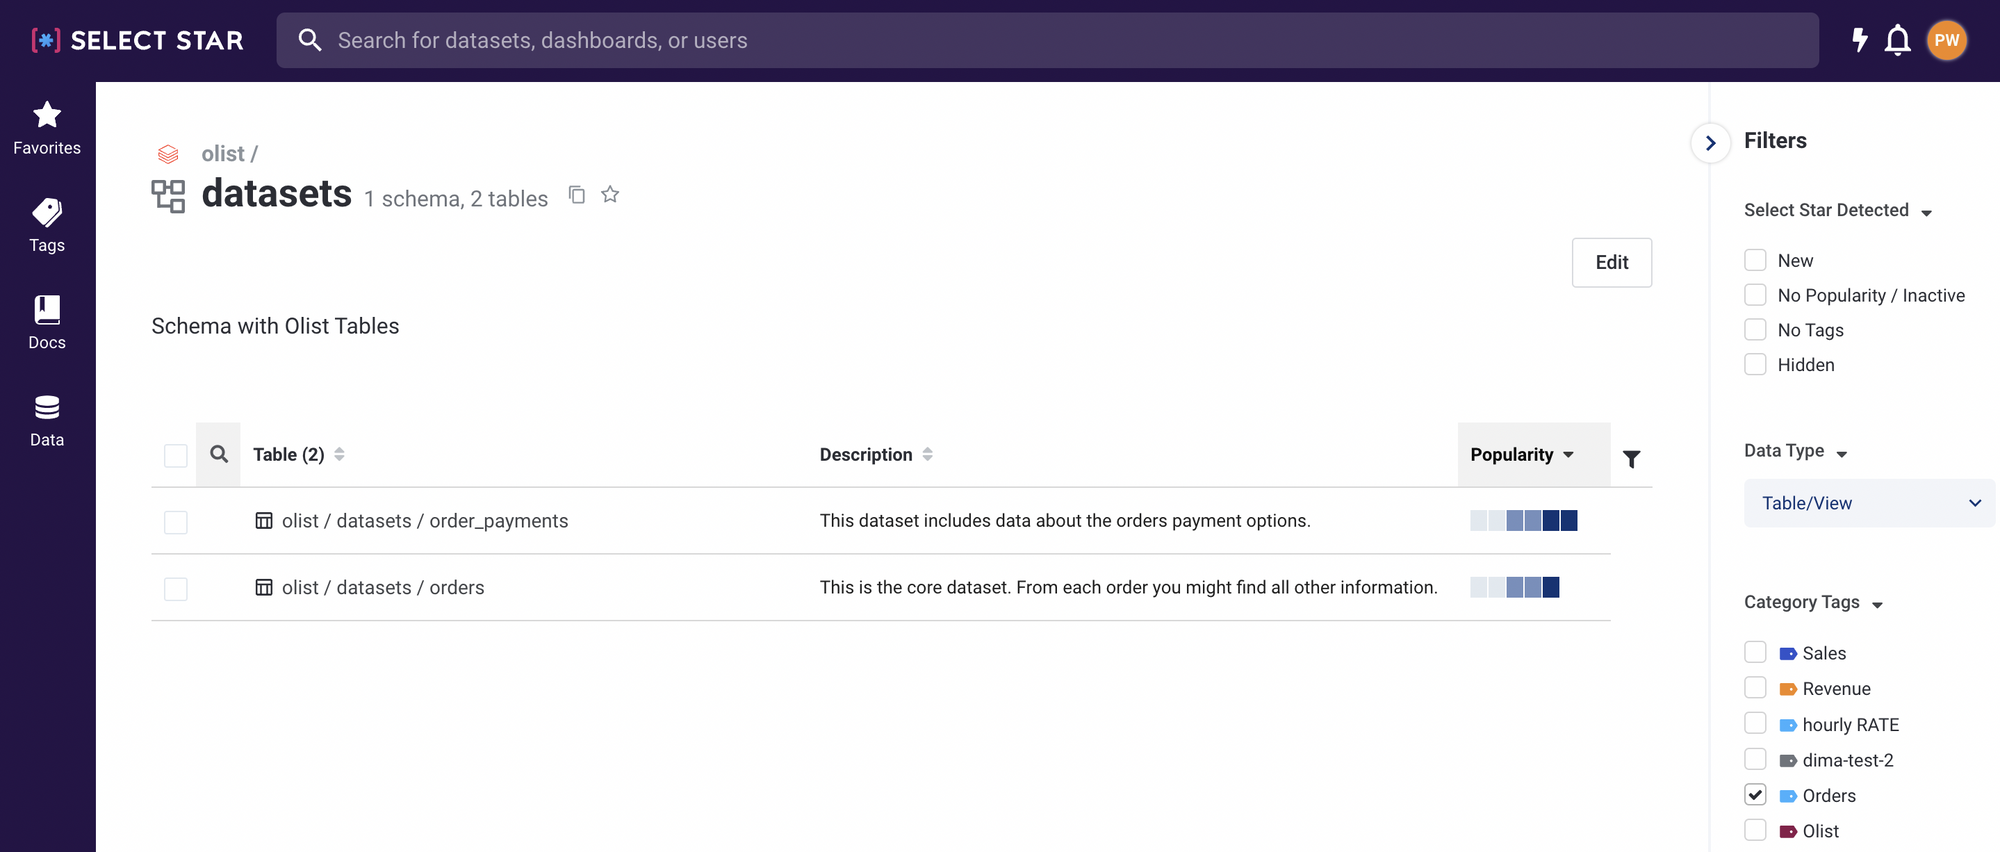Click the Olist tag icon
This screenshot has height=852, width=2000.
[x=1788, y=832]
